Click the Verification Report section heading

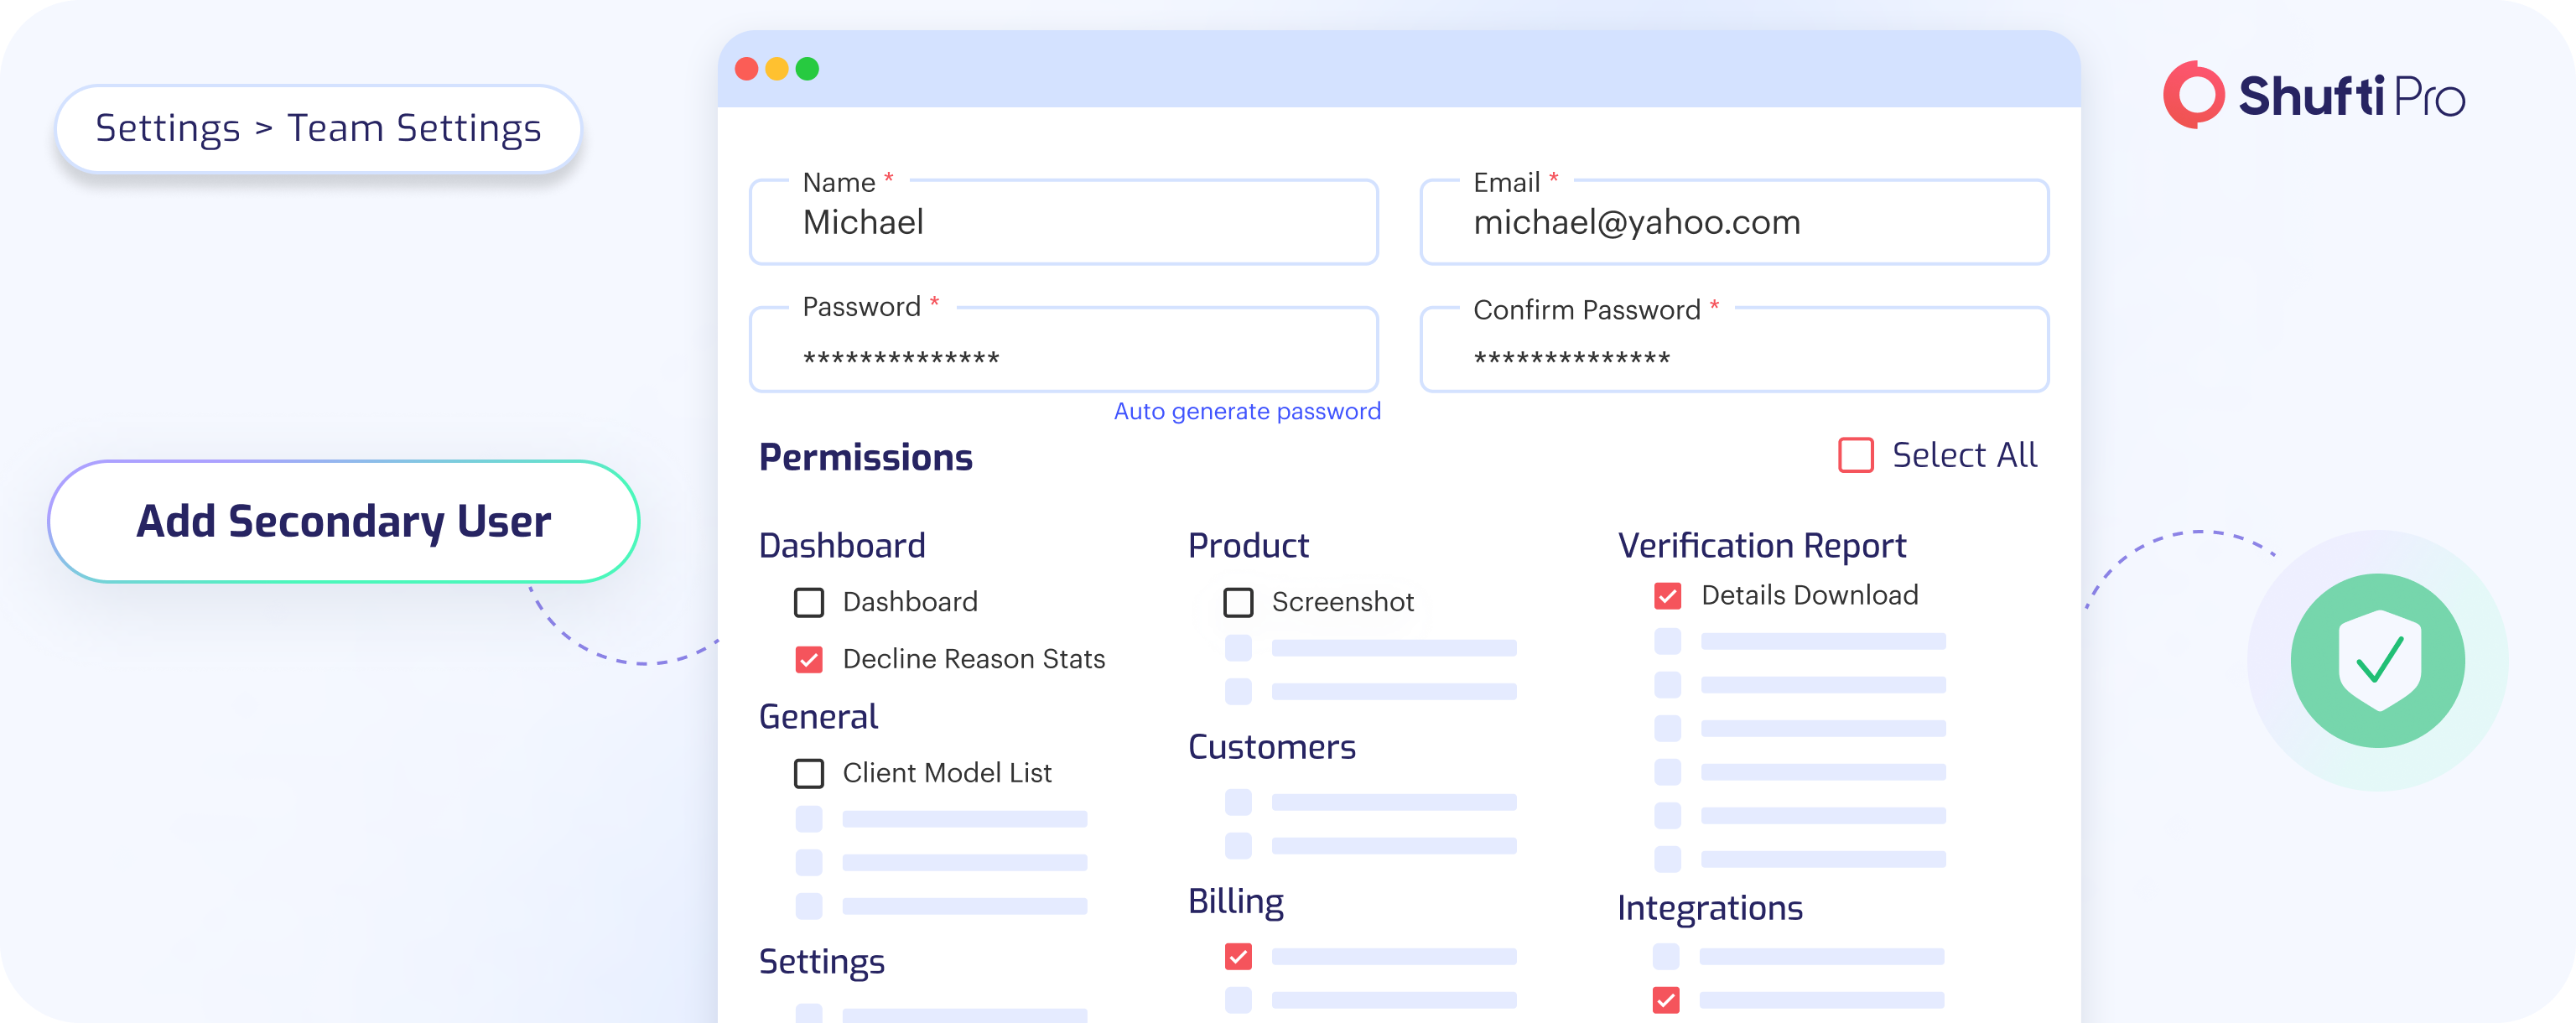click(x=1762, y=546)
